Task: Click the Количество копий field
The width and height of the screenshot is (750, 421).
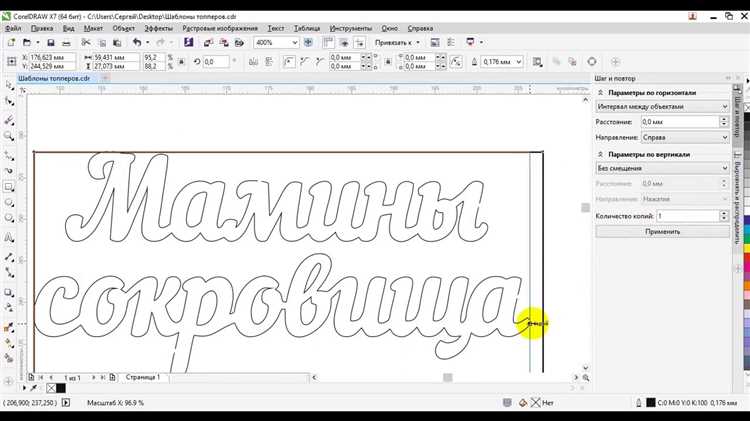Action: pos(688,216)
